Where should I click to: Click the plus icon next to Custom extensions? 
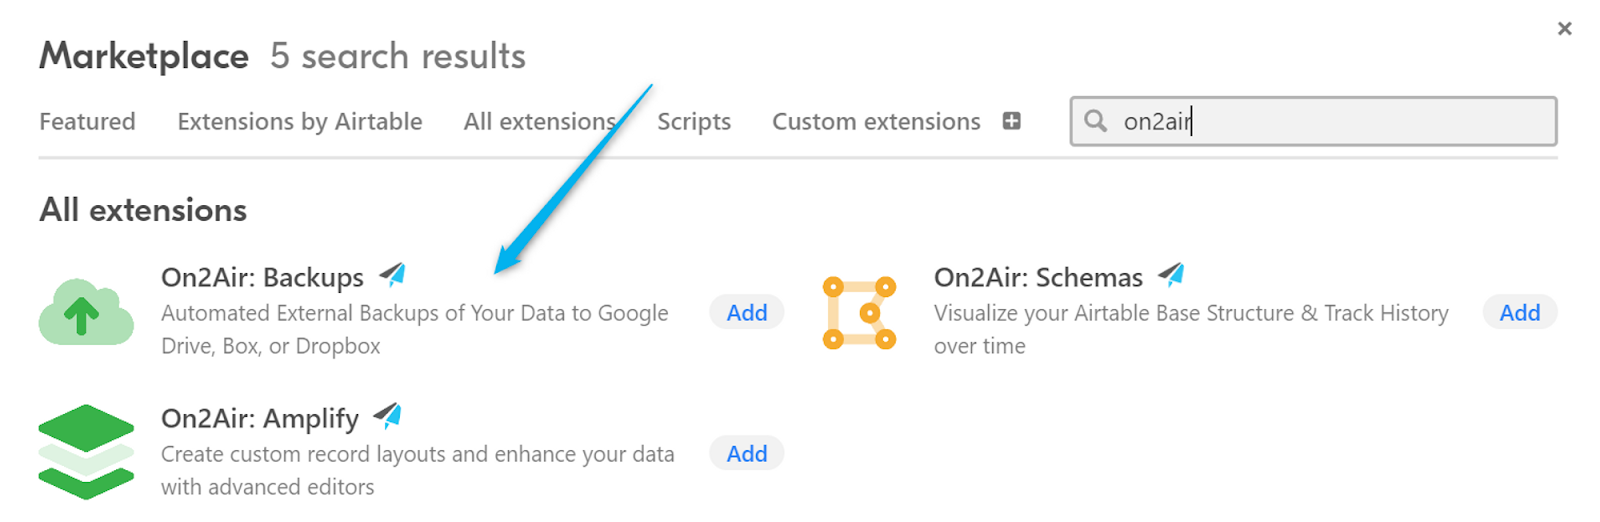coord(1012,121)
